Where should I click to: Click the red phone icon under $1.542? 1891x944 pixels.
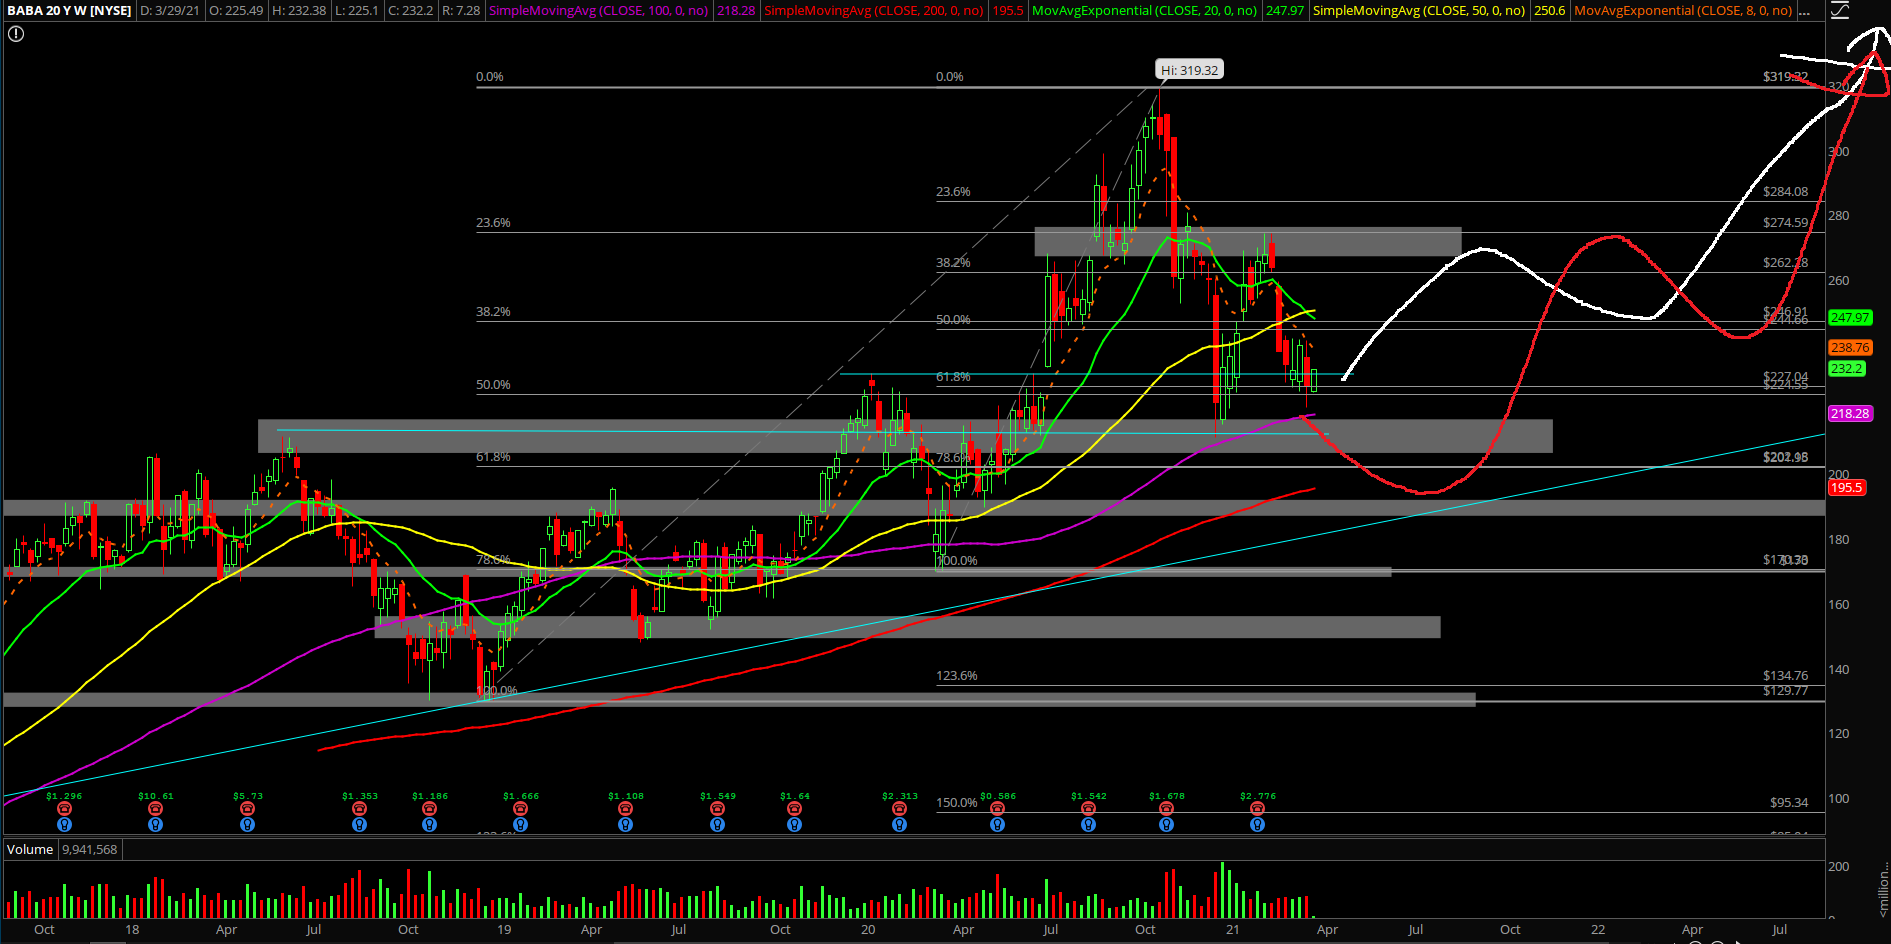tap(1088, 809)
